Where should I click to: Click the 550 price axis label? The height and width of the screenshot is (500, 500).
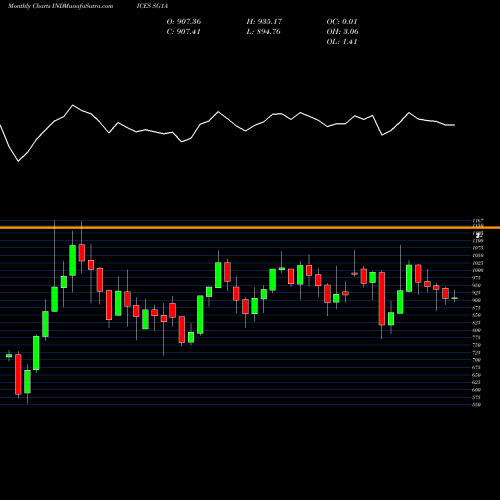click(477, 405)
